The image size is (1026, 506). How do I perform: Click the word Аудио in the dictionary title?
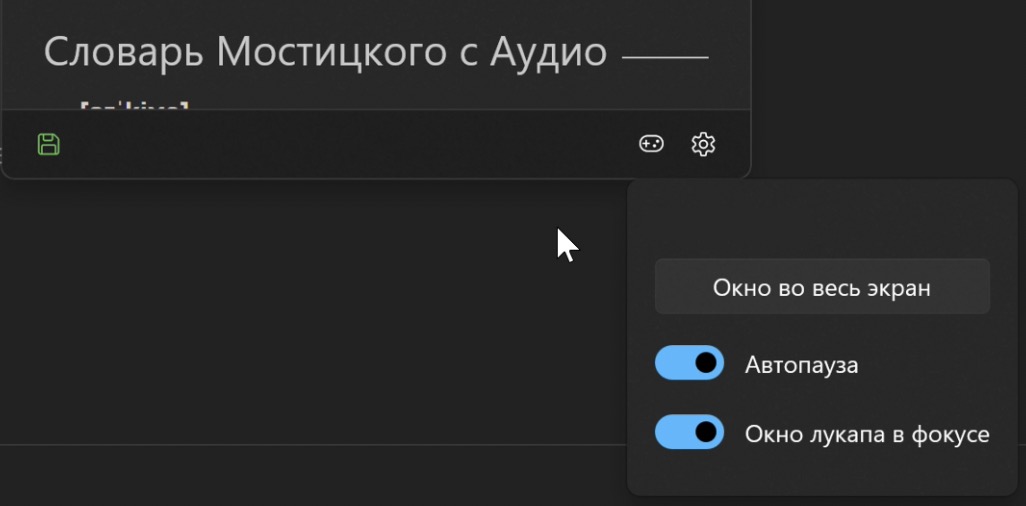[x=548, y=52]
